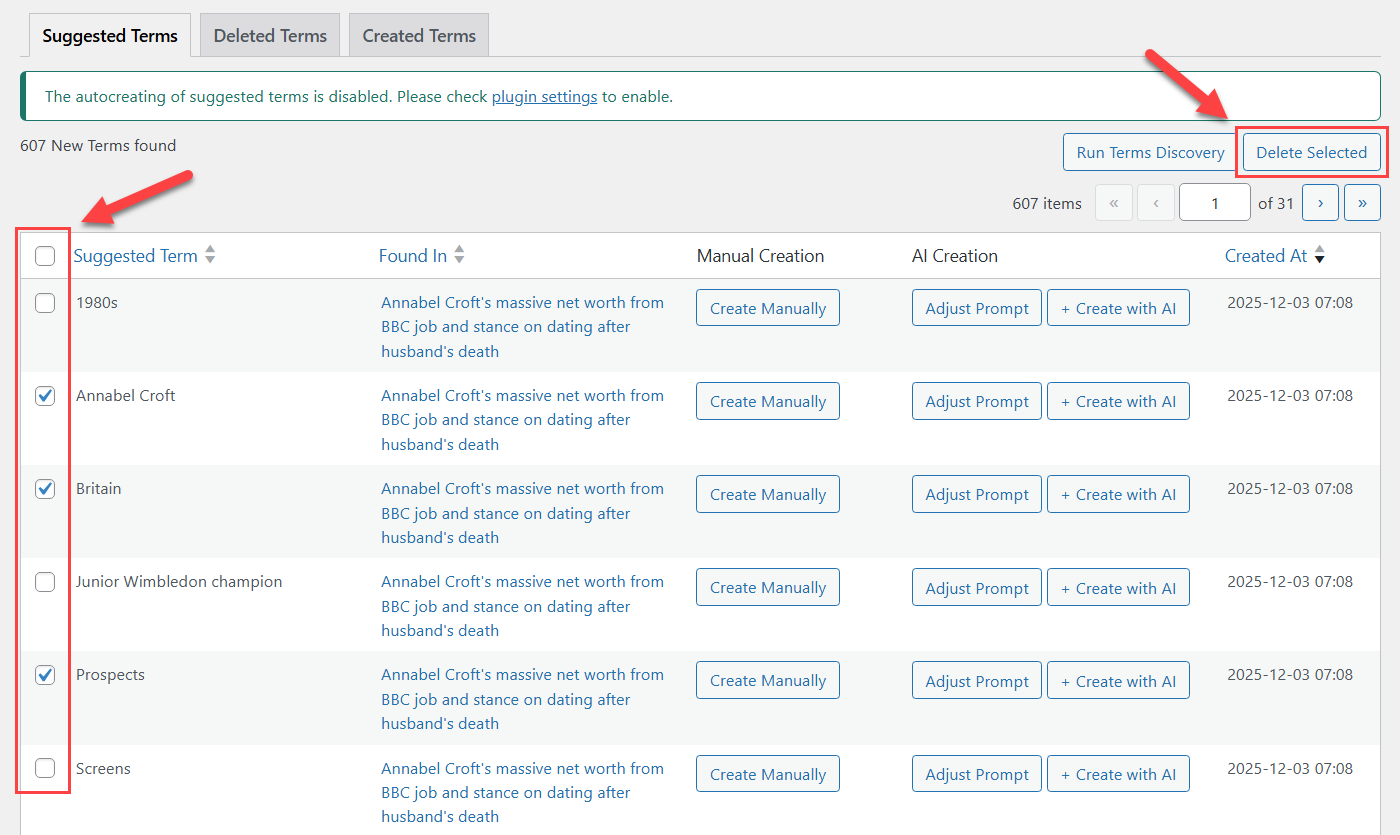1400x835 pixels.
Task: Jump to the last page
Action: tap(1362, 202)
